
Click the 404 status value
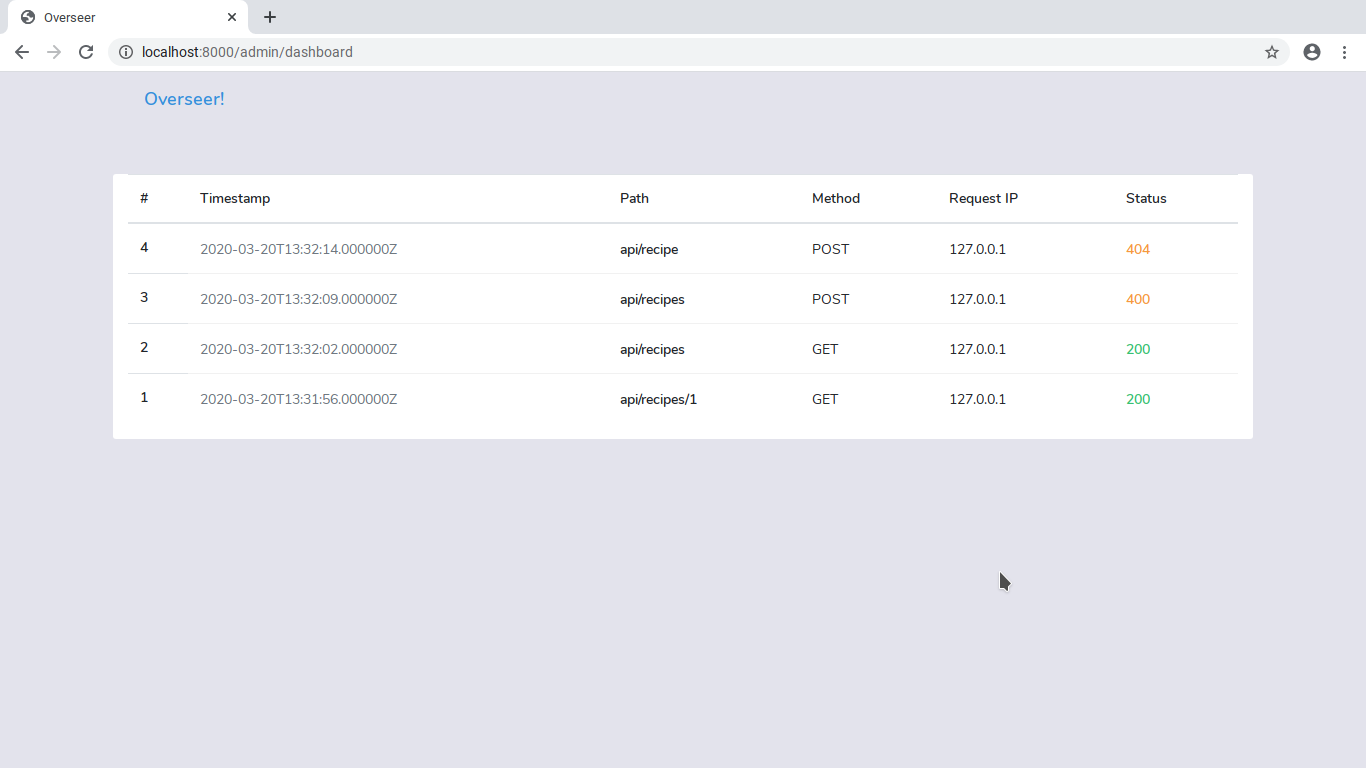[1138, 249]
